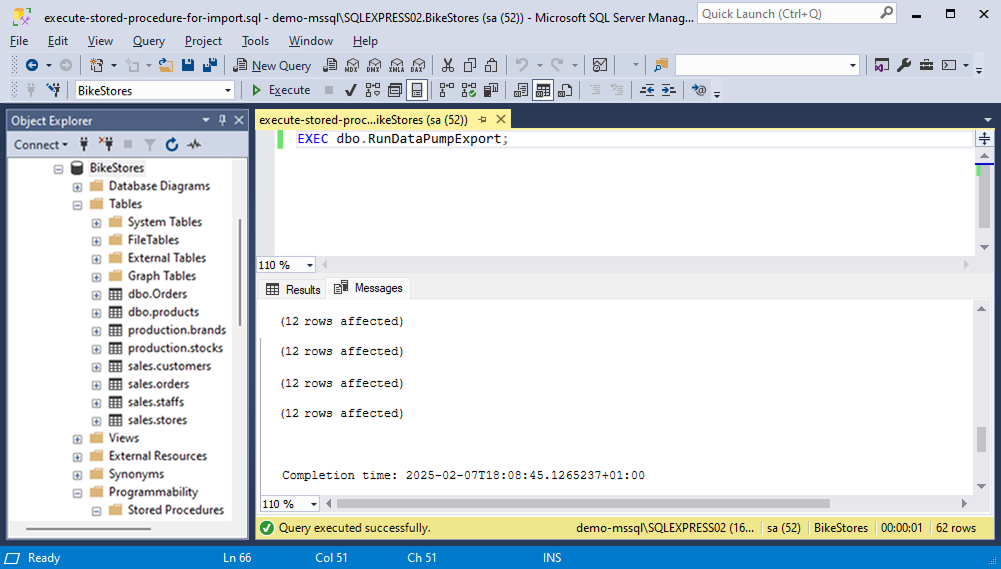
Task: Toggle Include Live Query Statistics
Action: [469, 91]
